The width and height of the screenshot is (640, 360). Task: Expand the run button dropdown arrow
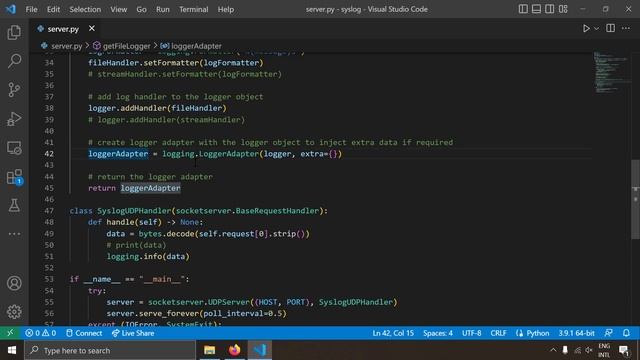(x=596, y=29)
